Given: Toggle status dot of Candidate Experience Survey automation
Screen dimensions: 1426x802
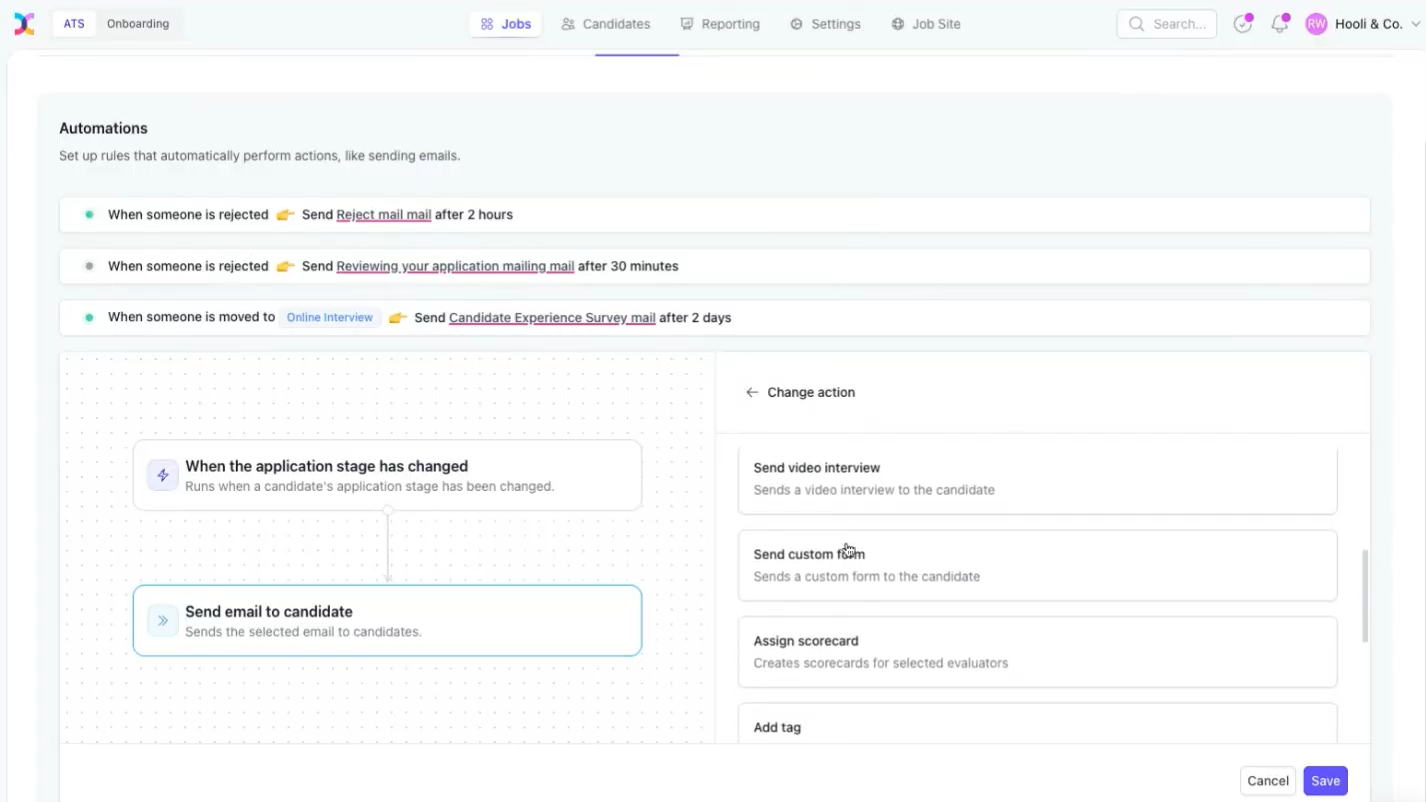Looking at the screenshot, I should [89, 317].
